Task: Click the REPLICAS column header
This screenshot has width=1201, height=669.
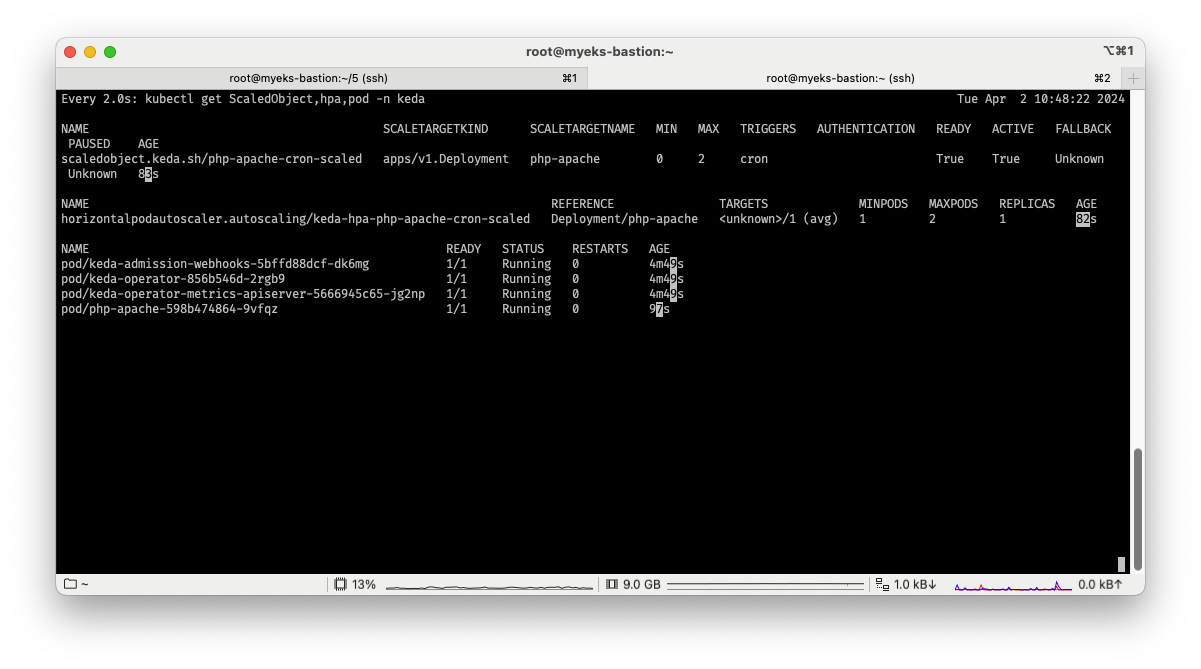Action: pos(1027,204)
